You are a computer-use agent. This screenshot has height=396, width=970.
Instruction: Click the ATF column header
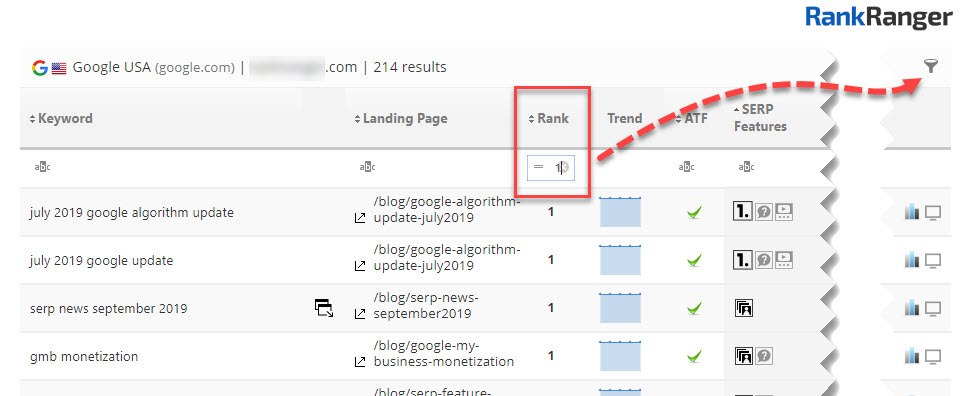[x=692, y=118]
